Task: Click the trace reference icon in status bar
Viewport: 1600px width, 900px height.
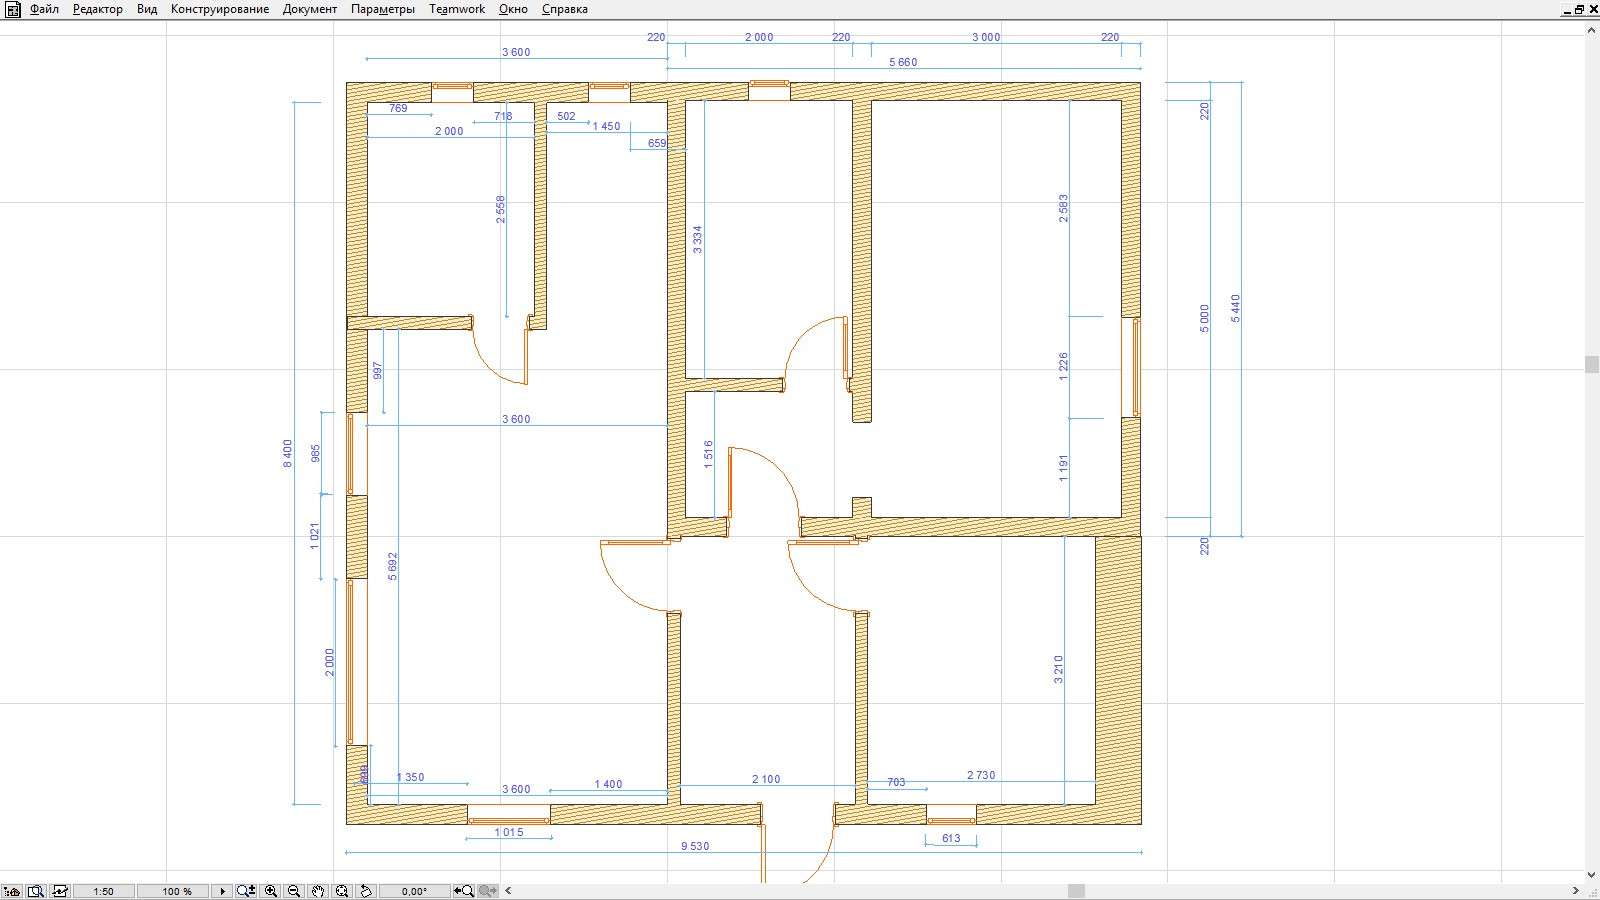Action: (60, 891)
